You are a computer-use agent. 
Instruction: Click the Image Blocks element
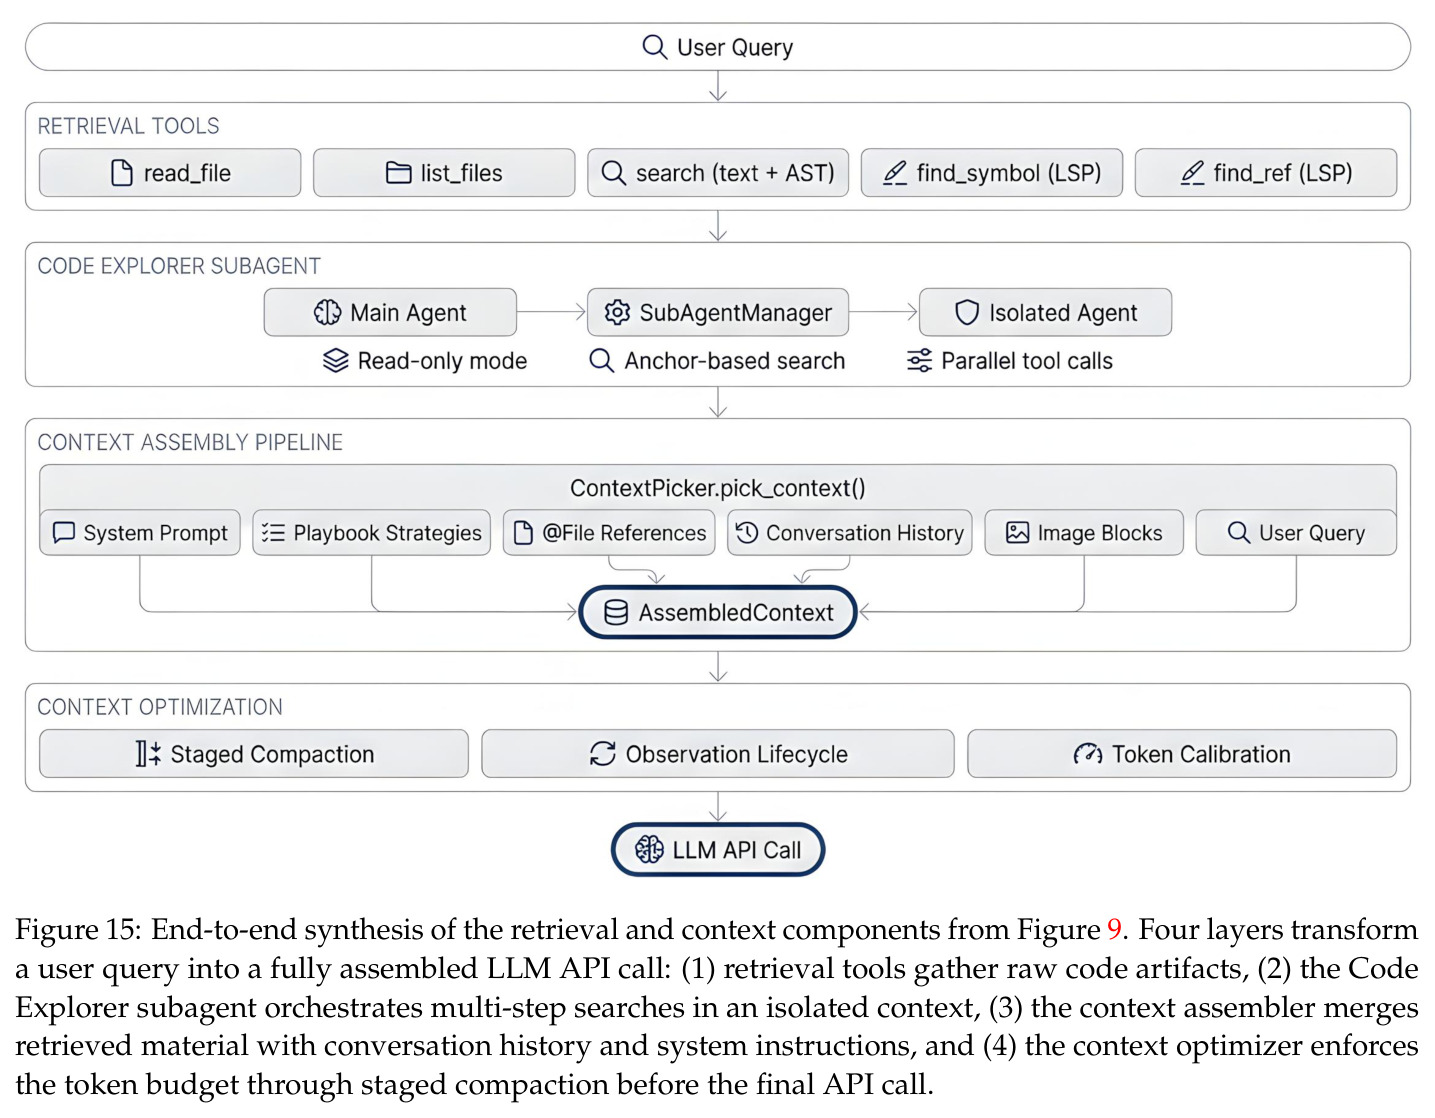tap(1084, 533)
